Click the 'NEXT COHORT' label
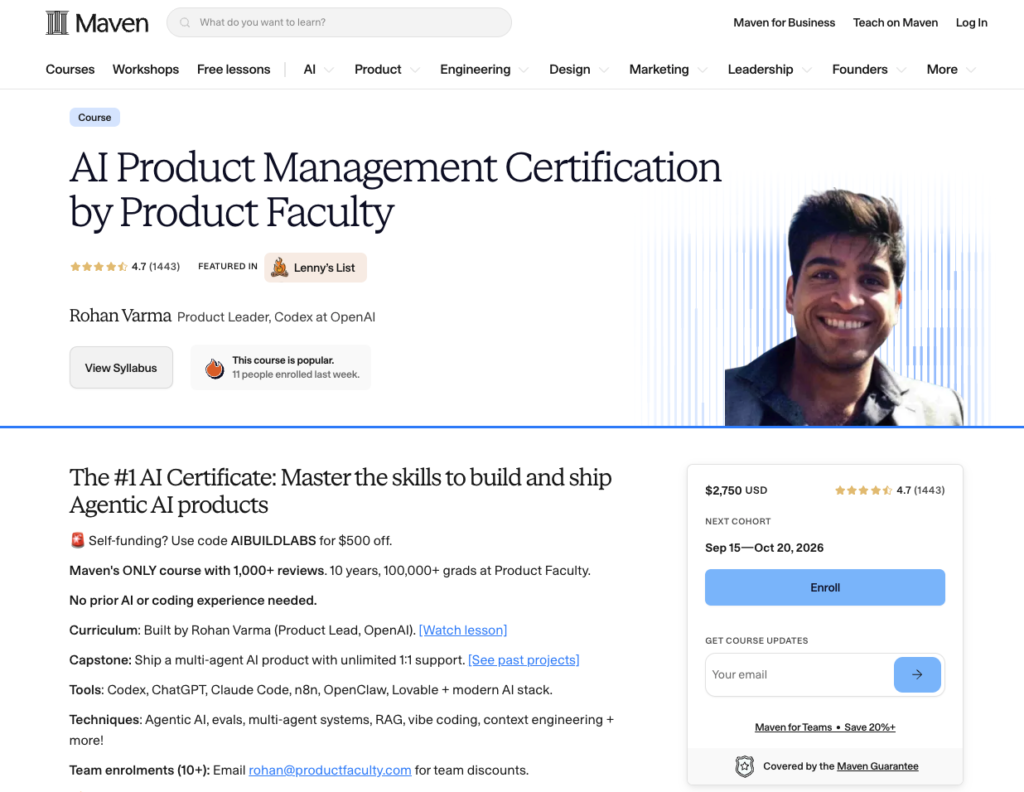 [x=738, y=521]
